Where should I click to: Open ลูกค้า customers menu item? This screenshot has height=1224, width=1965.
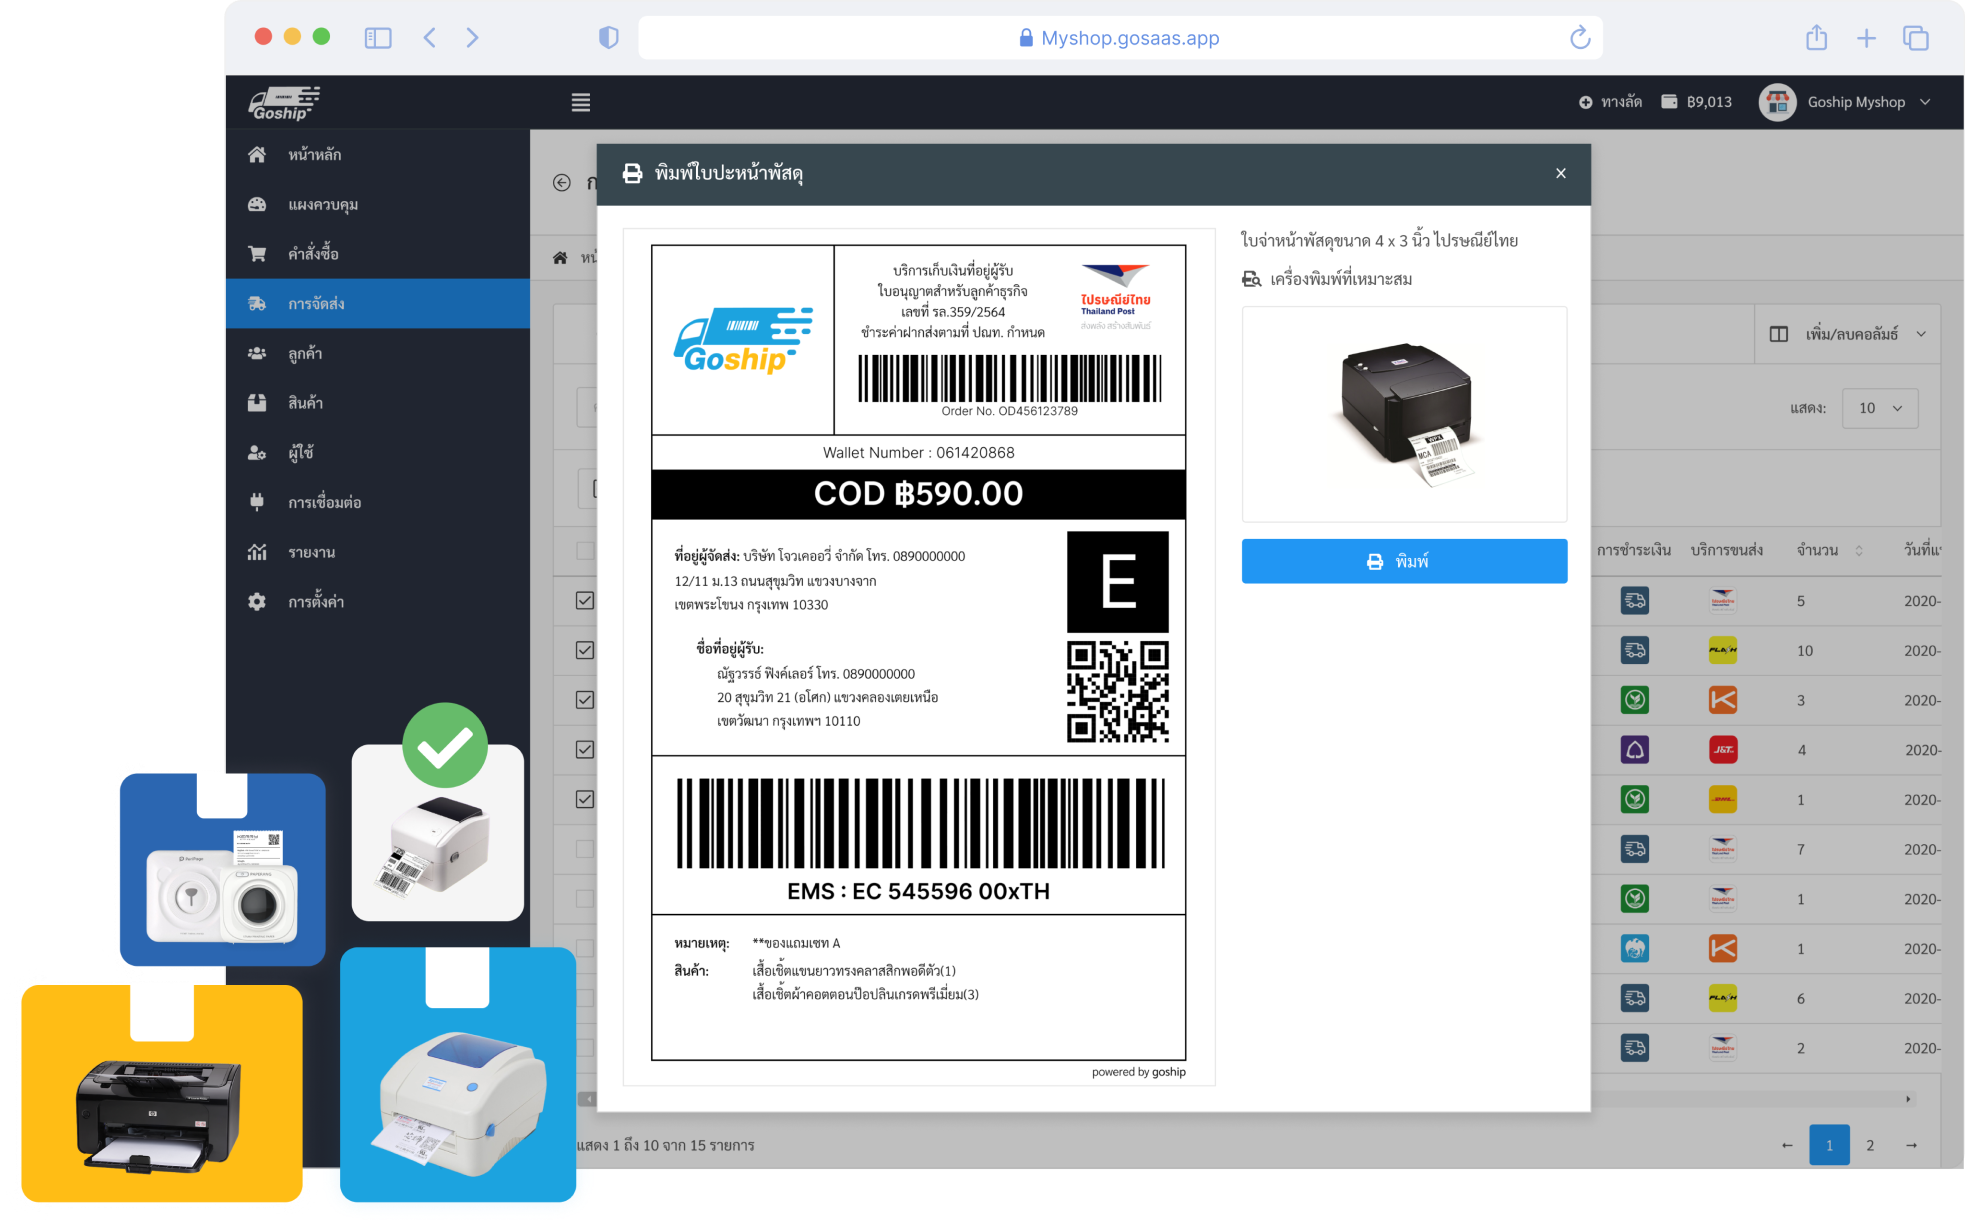coord(378,353)
